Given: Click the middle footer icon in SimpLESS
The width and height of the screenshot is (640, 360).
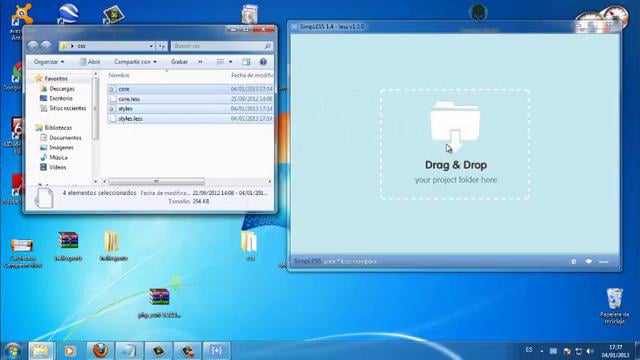Looking at the screenshot, I should tap(589, 261).
